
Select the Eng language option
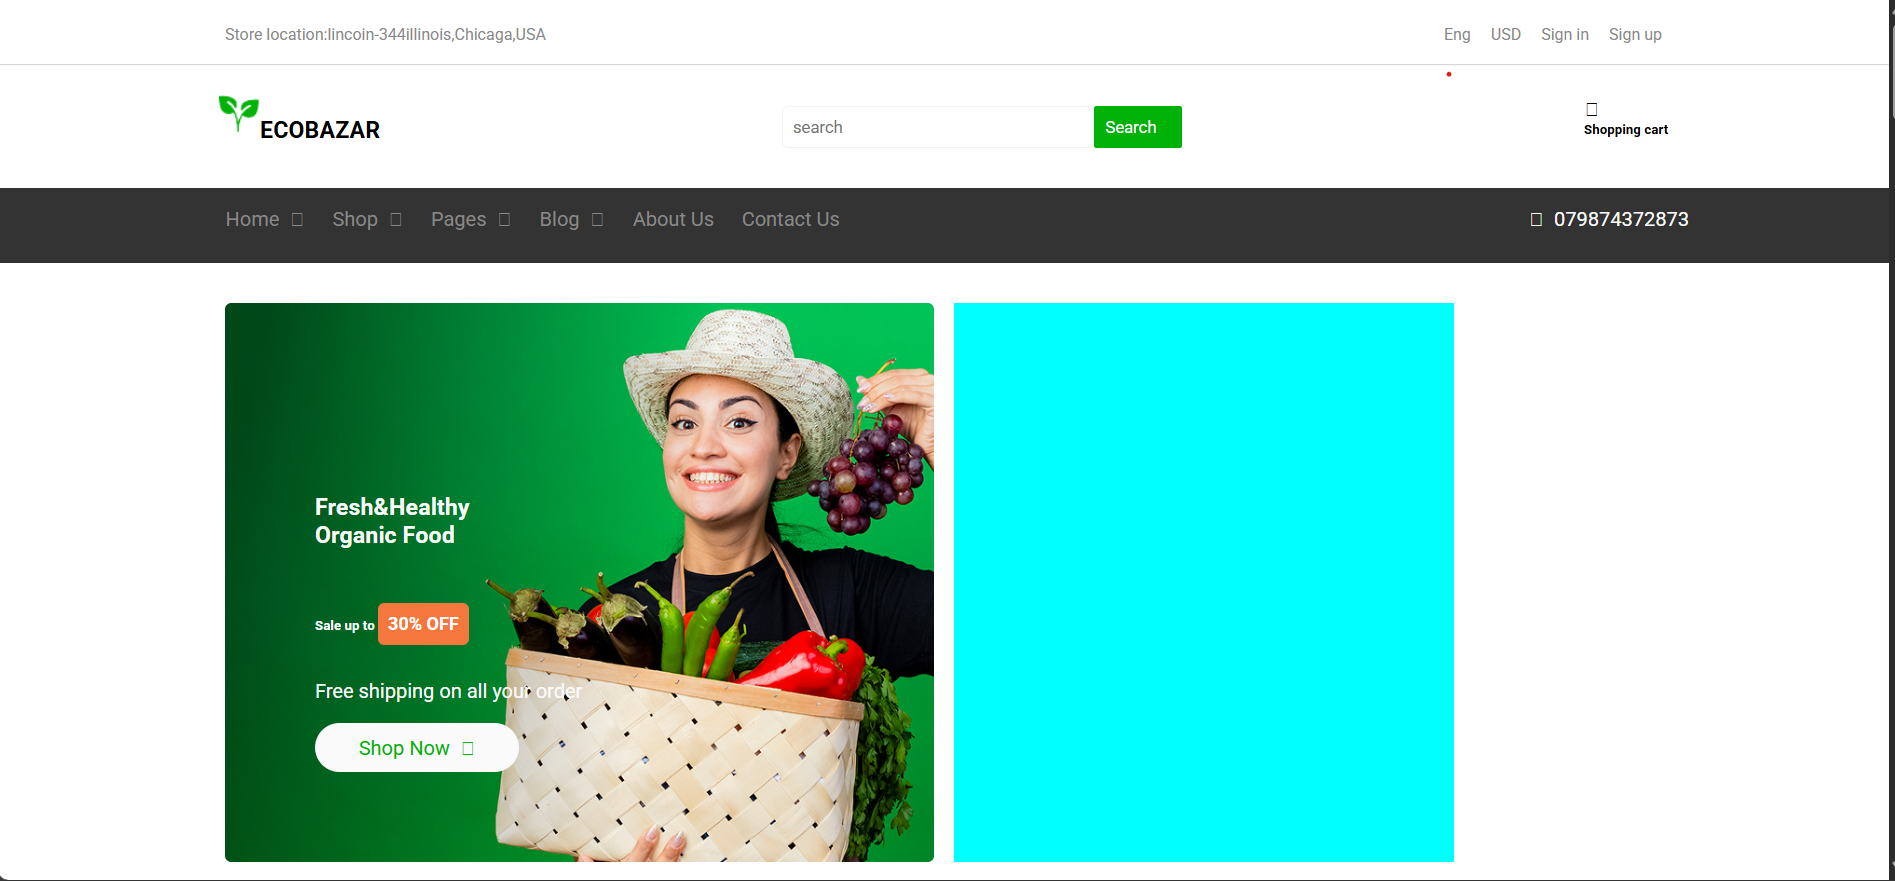(x=1456, y=34)
